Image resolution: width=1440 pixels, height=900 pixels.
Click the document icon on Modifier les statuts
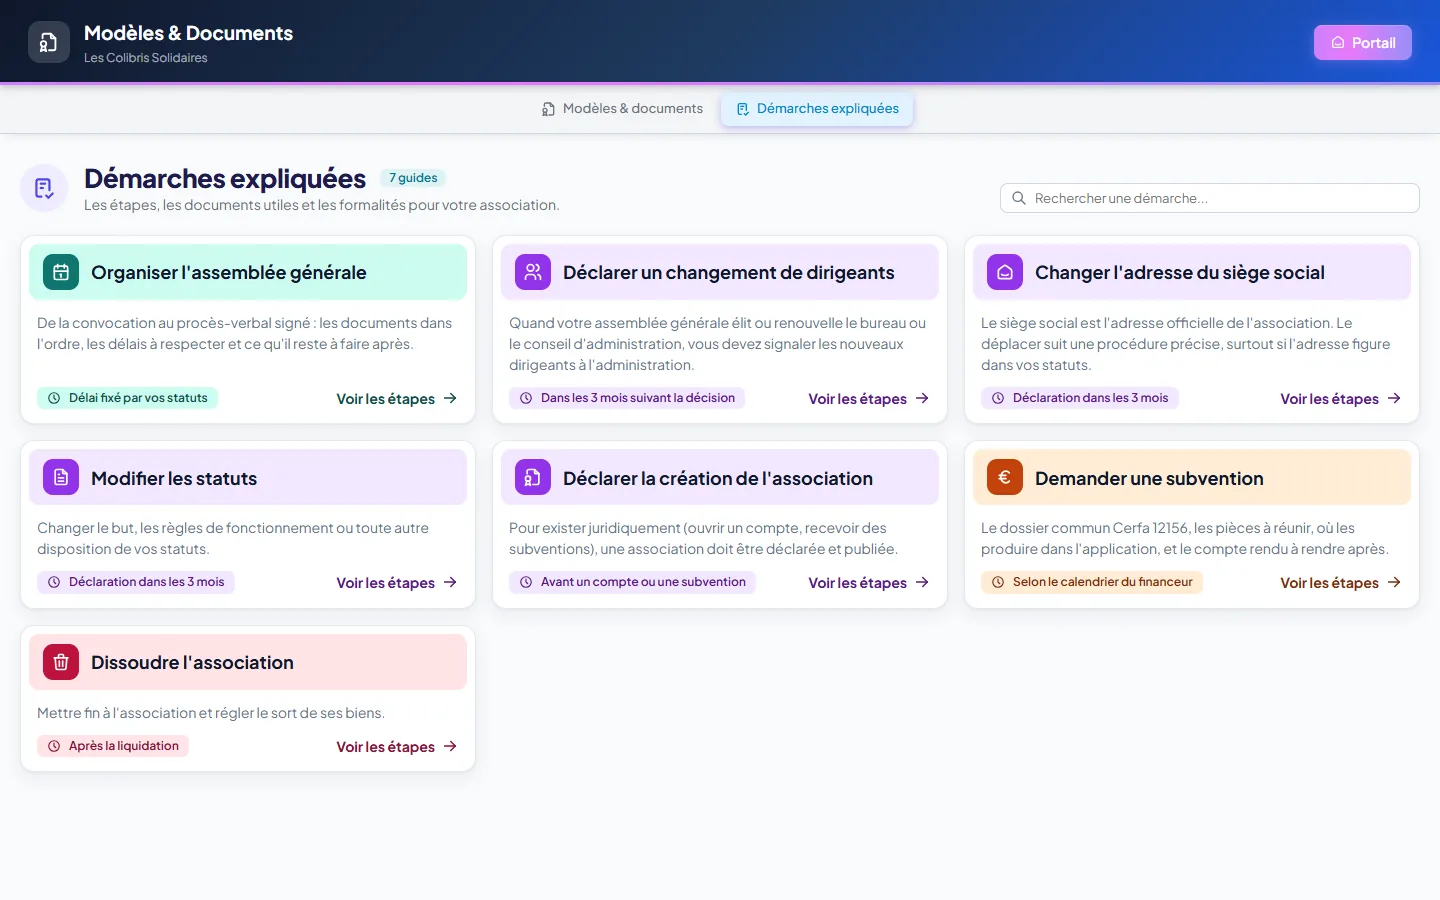click(61, 478)
